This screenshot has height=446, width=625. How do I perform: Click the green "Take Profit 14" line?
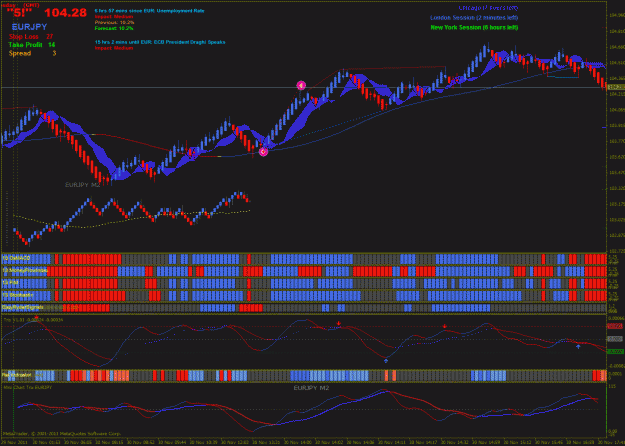(31, 45)
